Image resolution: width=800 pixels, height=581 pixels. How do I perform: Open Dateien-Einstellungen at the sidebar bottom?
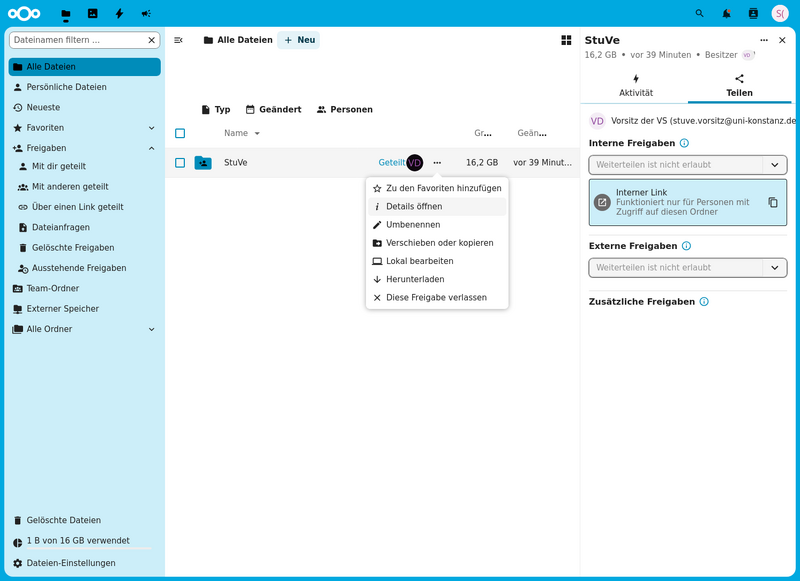pyautogui.click(x=70, y=563)
